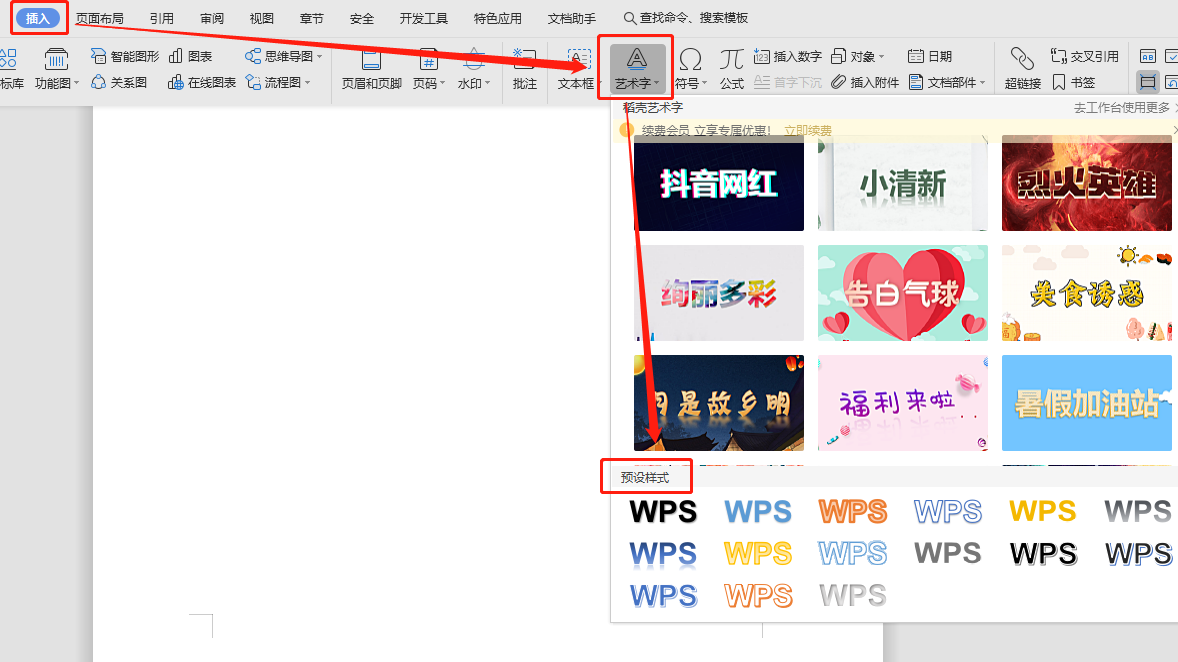The height and width of the screenshot is (662, 1178).
Task: Expand the 艺术字 dropdown arrow
Action: pyautogui.click(x=657, y=83)
